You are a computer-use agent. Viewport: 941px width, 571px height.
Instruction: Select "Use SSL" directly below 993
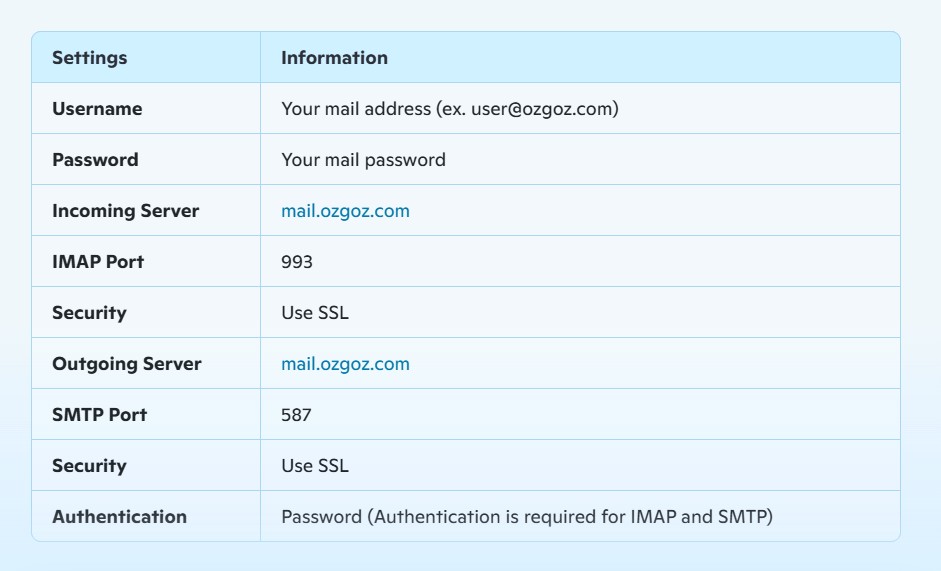(x=315, y=313)
